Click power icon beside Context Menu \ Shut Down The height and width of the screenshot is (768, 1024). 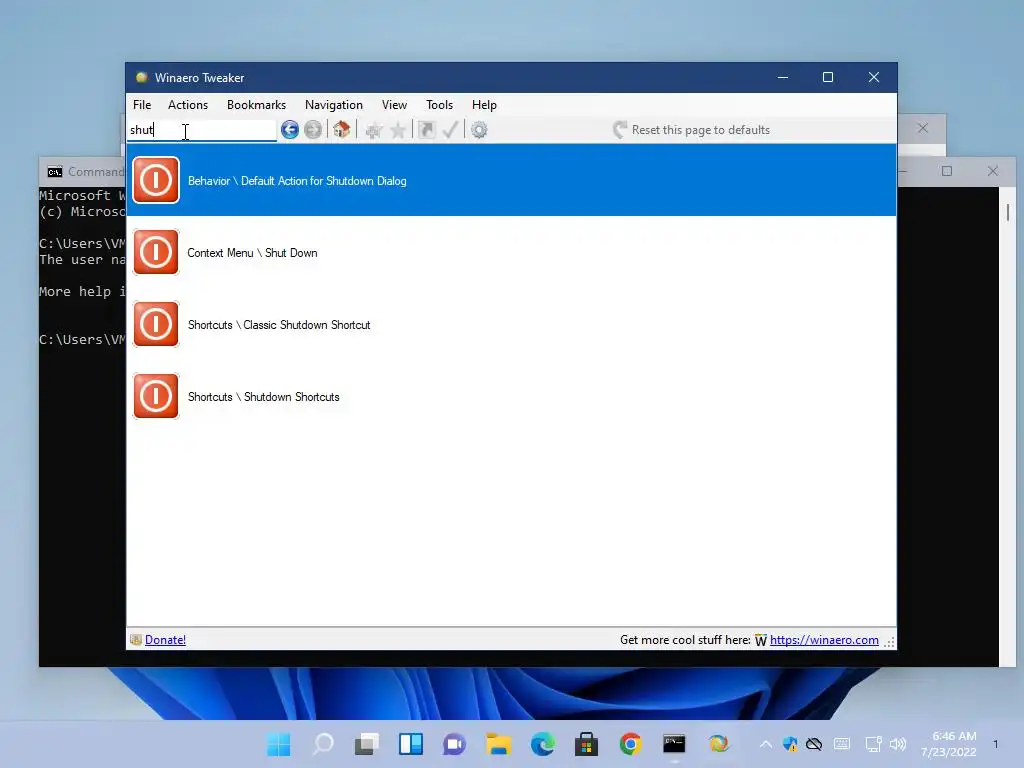155,252
